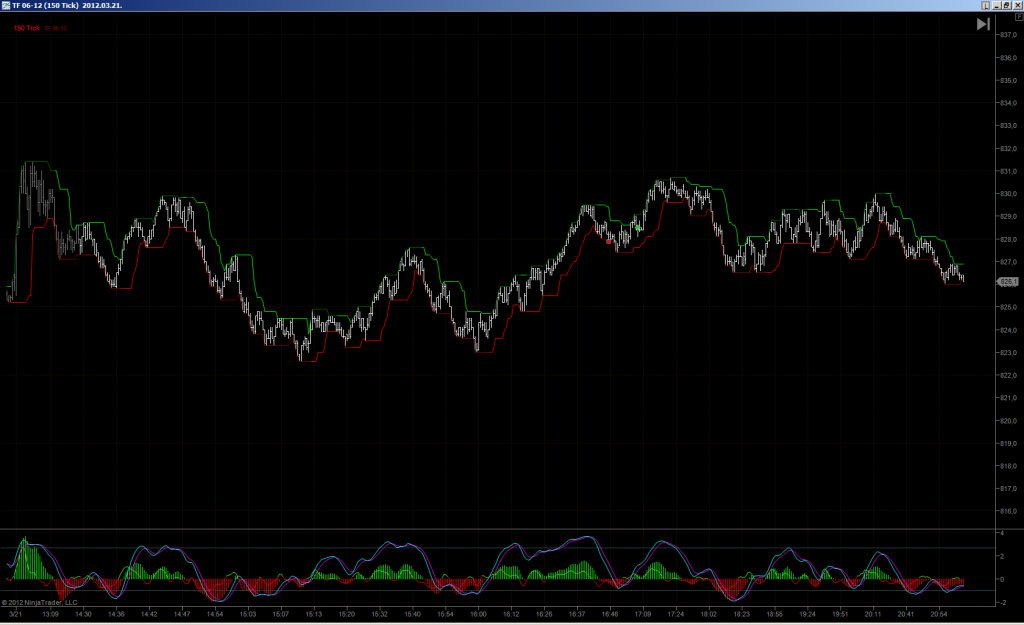This screenshot has height=625, width=1024.
Task: Click the indicator panel scale value 4
Action: 1002,533
